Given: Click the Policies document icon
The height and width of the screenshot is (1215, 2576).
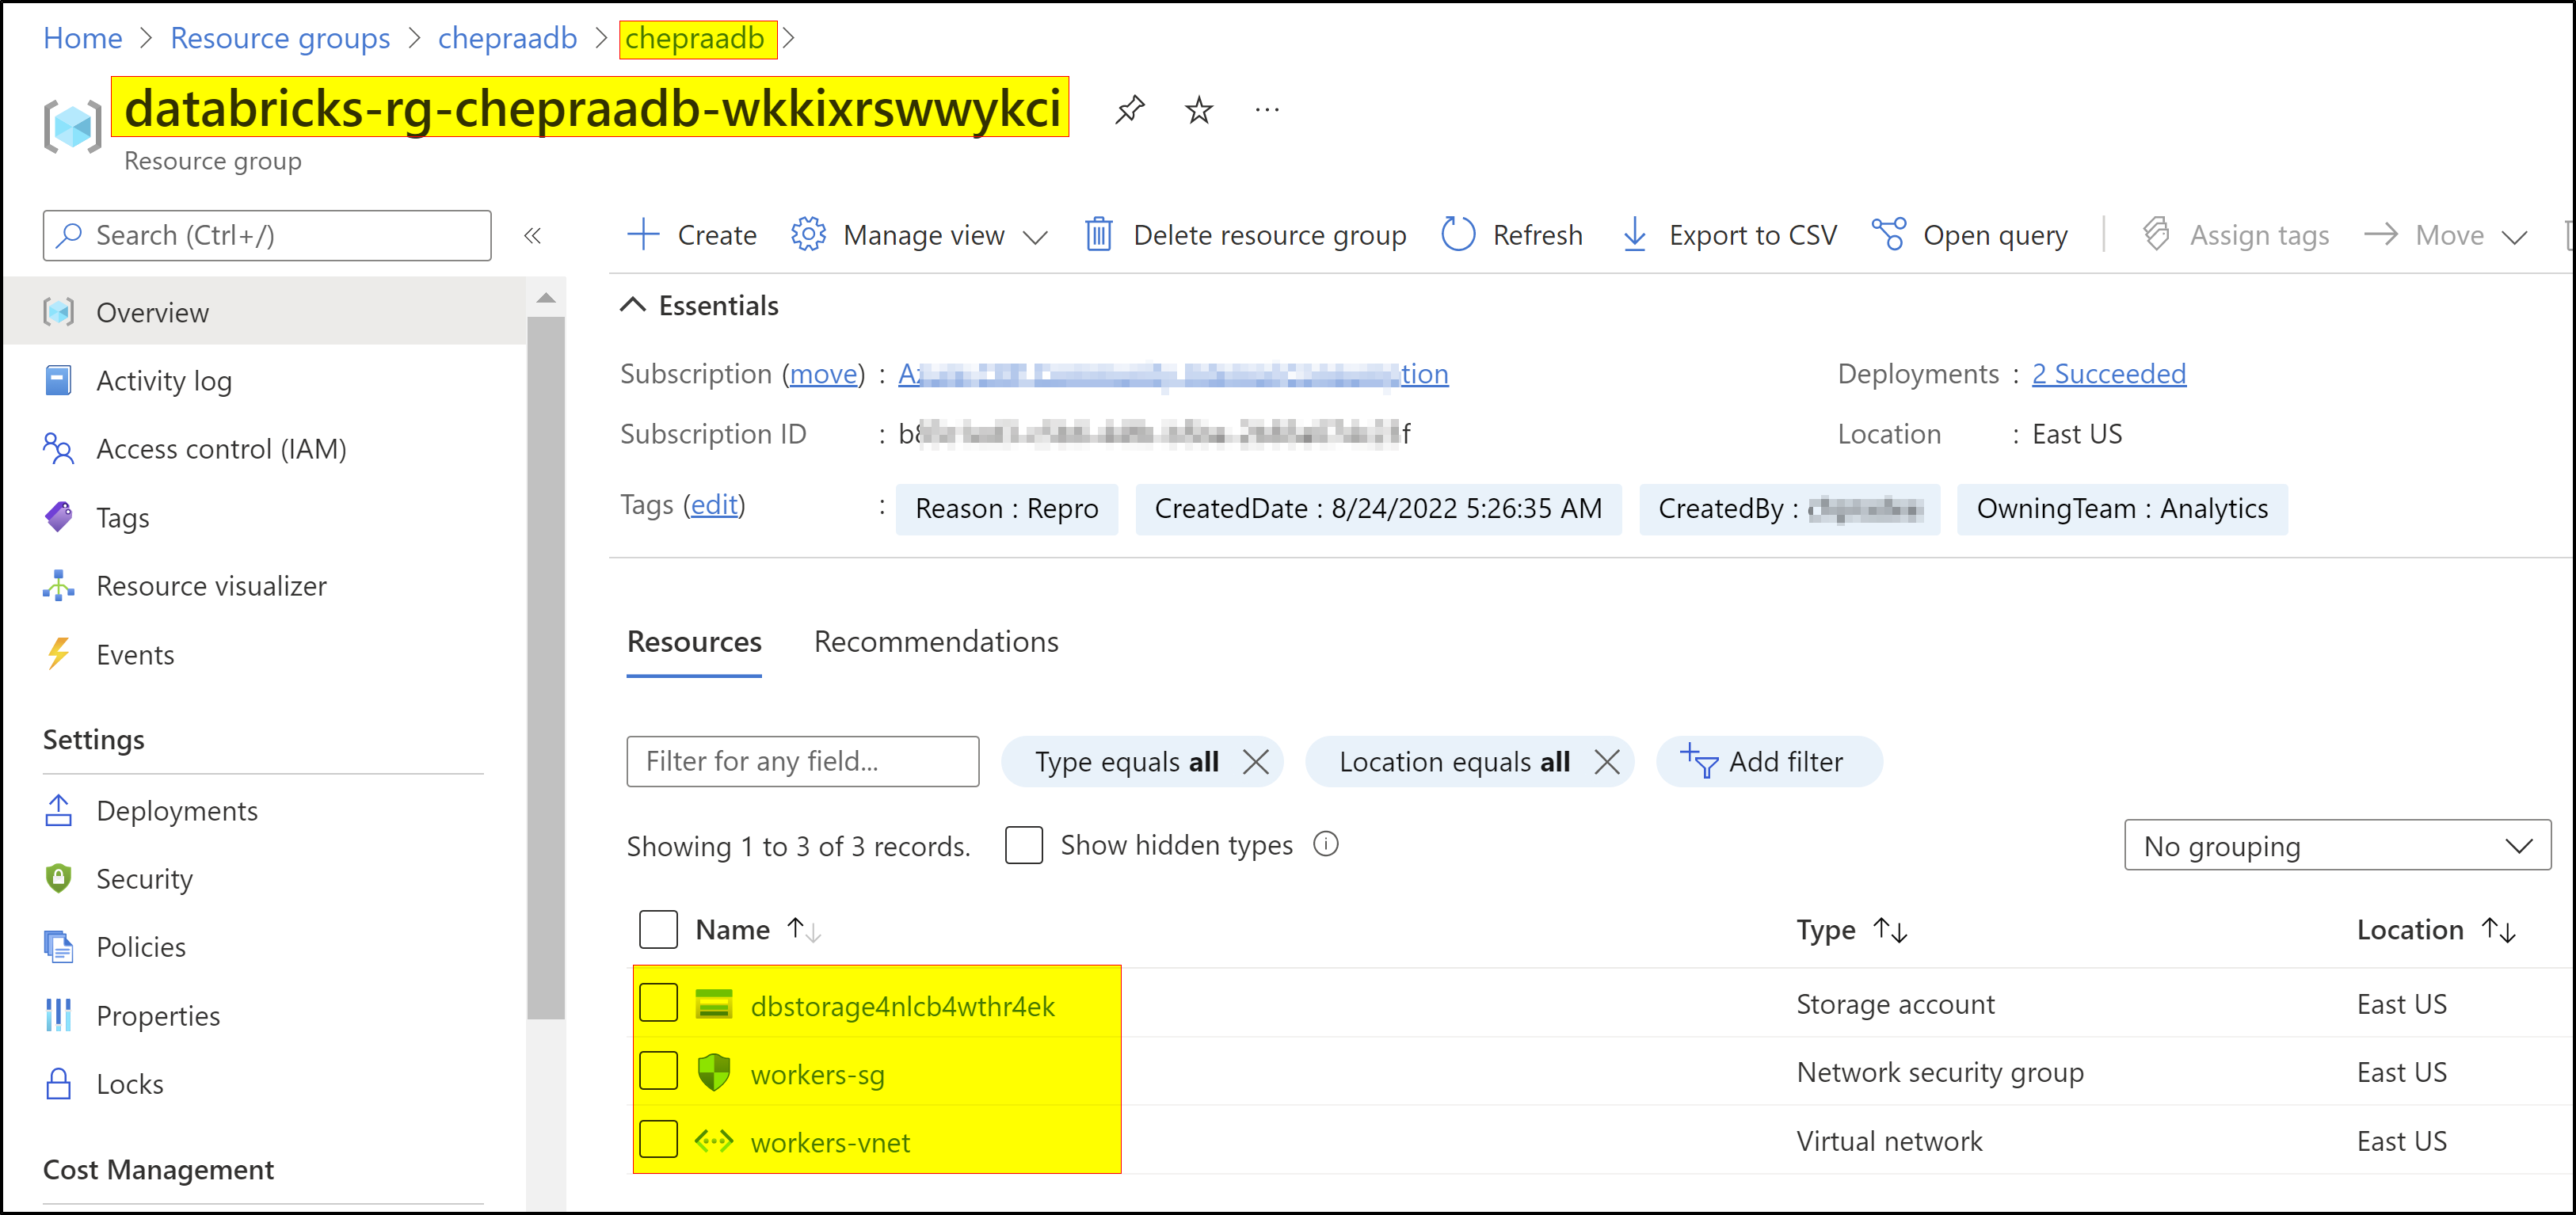Looking at the screenshot, I should [x=59, y=946].
